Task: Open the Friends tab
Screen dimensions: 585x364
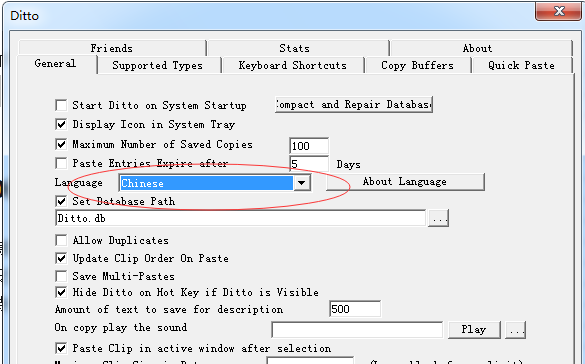Action: pyautogui.click(x=112, y=48)
